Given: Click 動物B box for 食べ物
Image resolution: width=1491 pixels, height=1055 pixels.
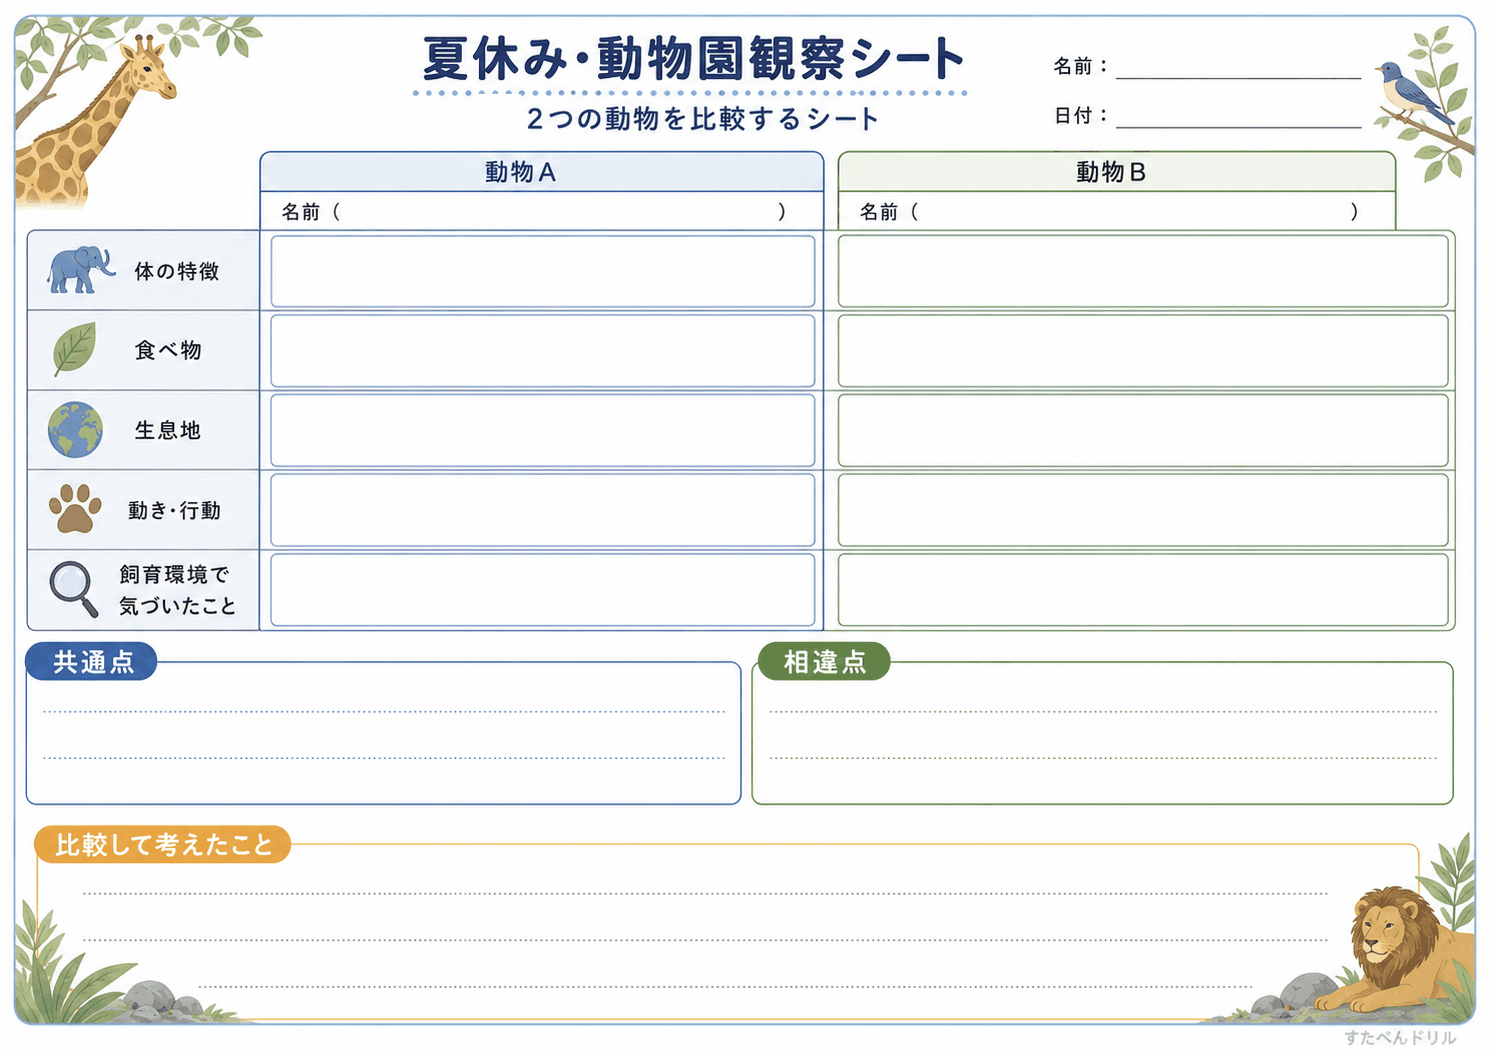Looking at the screenshot, I should click(x=1143, y=351).
